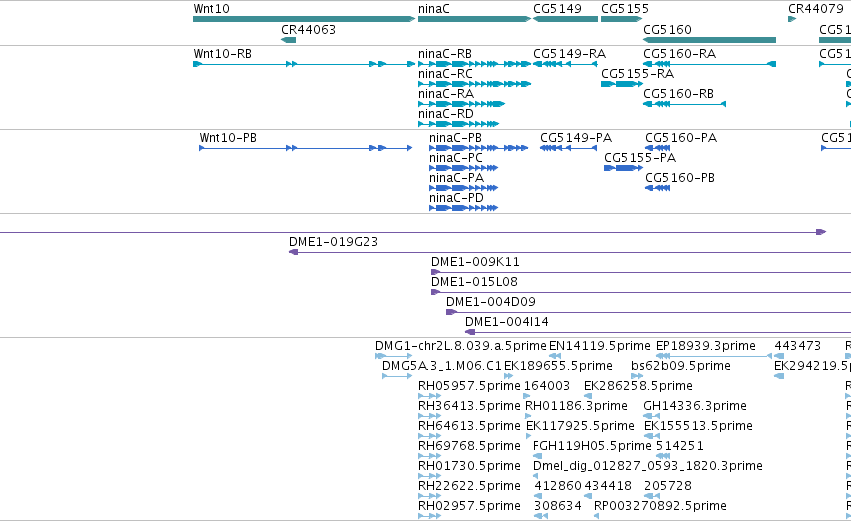This screenshot has width=851, height=521.
Task: Click the EP18939.3prime EST
Action: pos(714,356)
